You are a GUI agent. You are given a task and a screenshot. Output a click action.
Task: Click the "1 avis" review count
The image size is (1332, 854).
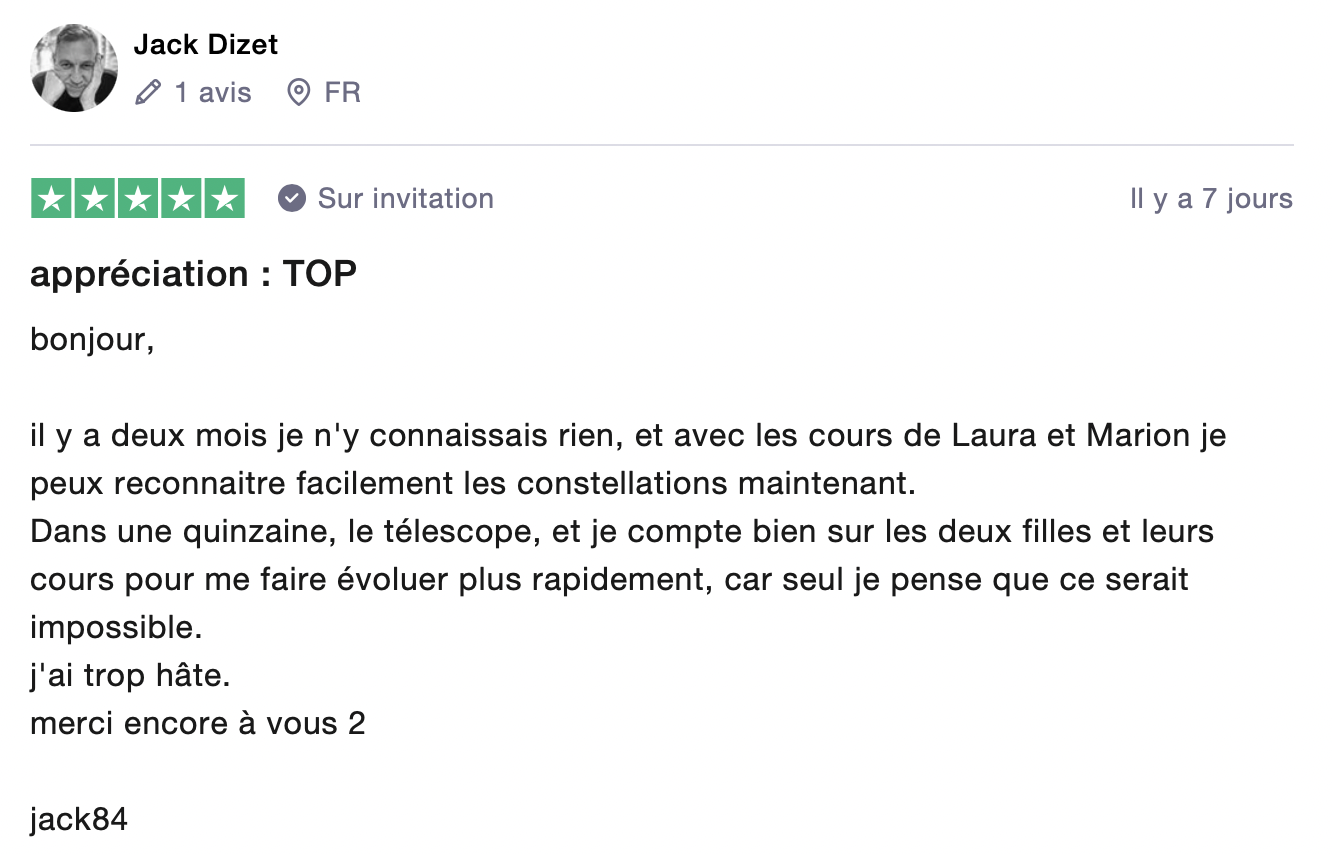tap(212, 93)
